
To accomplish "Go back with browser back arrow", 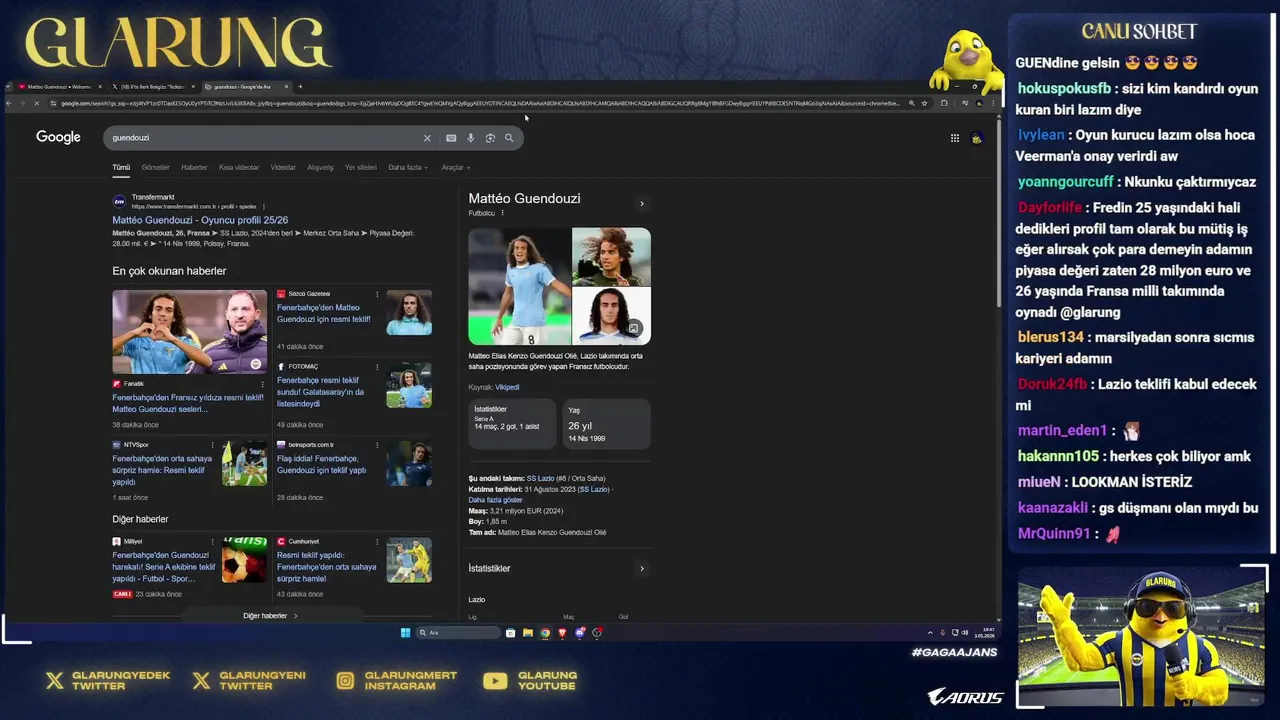I will pos(10,103).
